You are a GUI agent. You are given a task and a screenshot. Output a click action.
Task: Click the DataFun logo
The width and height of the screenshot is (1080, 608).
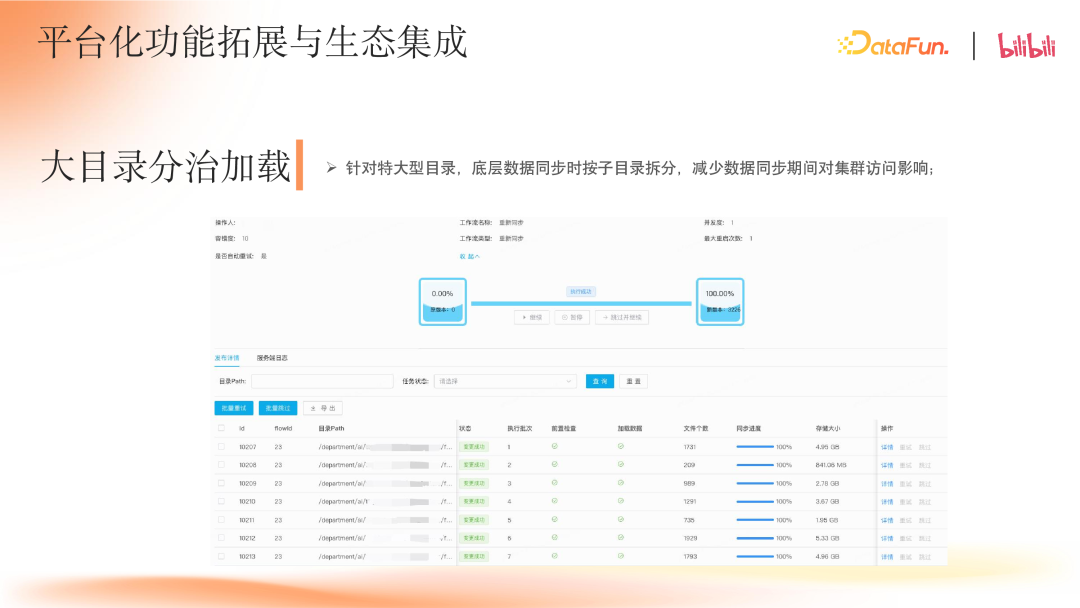893,44
